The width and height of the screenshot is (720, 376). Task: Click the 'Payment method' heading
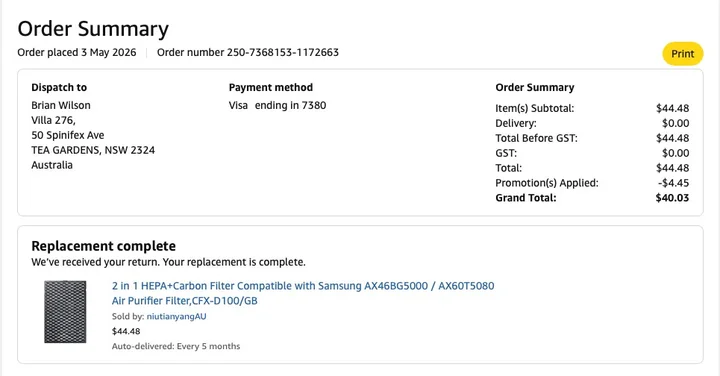pyautogui.click(x=270, y=87)
